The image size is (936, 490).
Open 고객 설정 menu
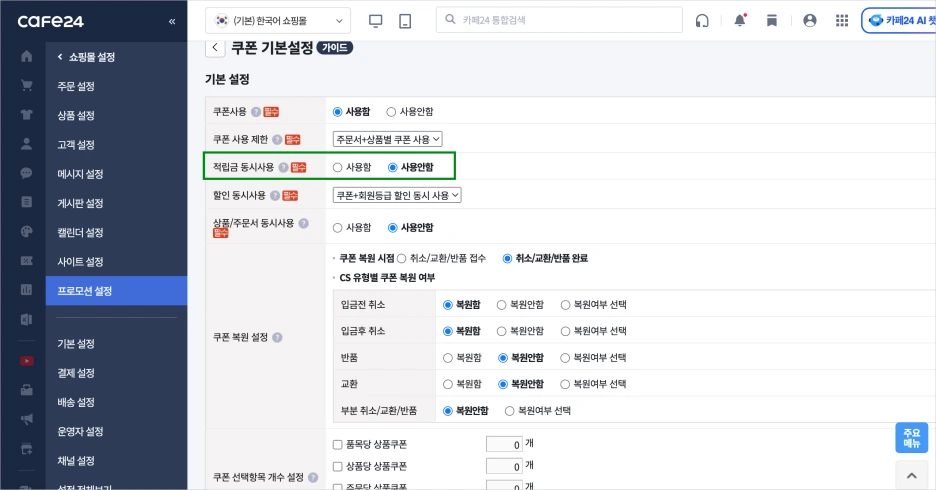(76, 144)
